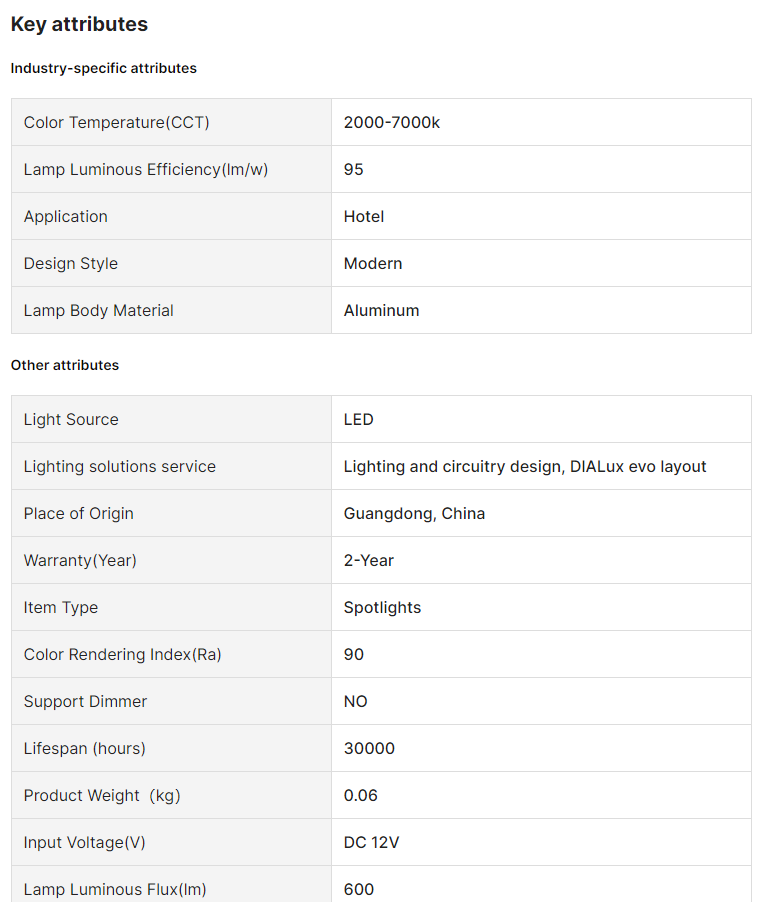
Task: Click the "Industry-specific attributes" subheading
Action: point(103,68)
